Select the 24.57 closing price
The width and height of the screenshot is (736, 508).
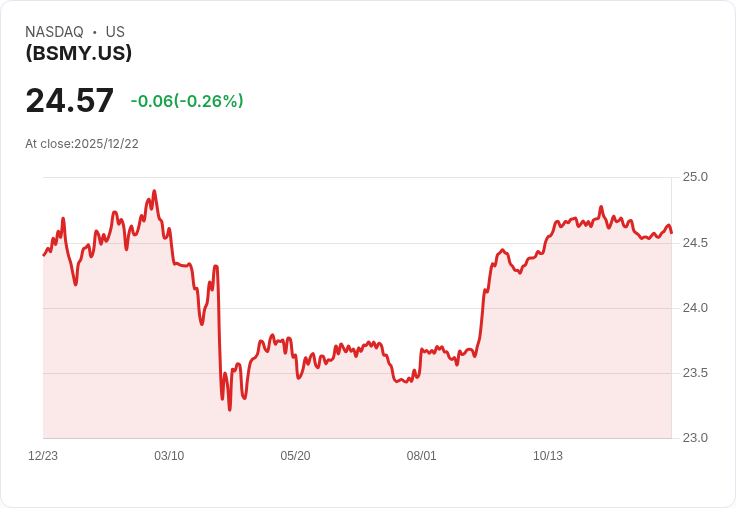70,101
